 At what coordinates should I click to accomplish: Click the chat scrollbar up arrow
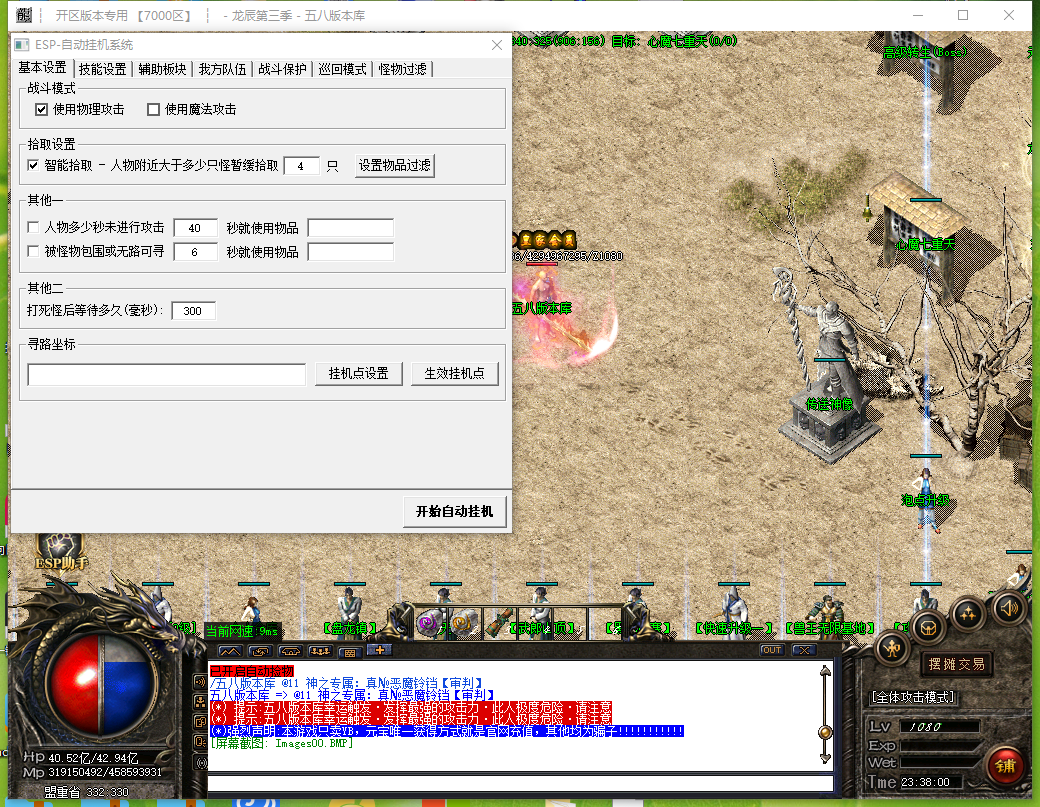point(825,672)
